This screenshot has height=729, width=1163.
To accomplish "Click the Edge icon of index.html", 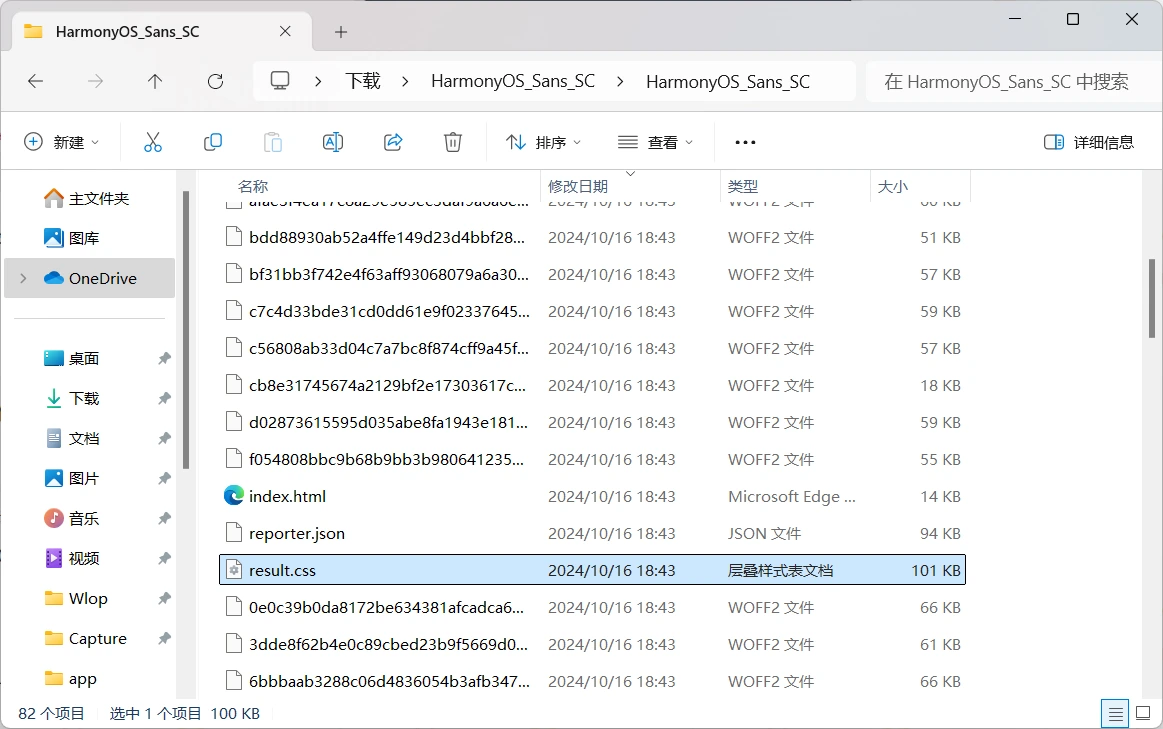I will tap(234, 495).
